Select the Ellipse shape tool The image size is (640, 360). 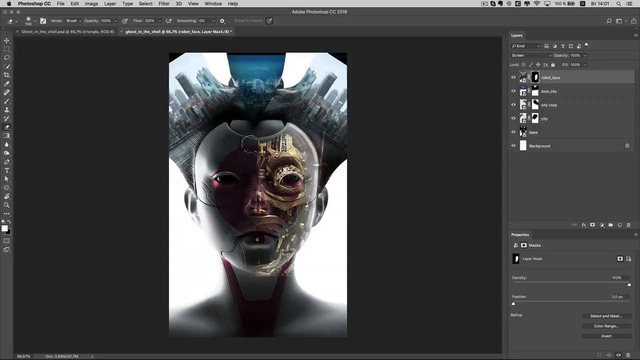(7, 188)
